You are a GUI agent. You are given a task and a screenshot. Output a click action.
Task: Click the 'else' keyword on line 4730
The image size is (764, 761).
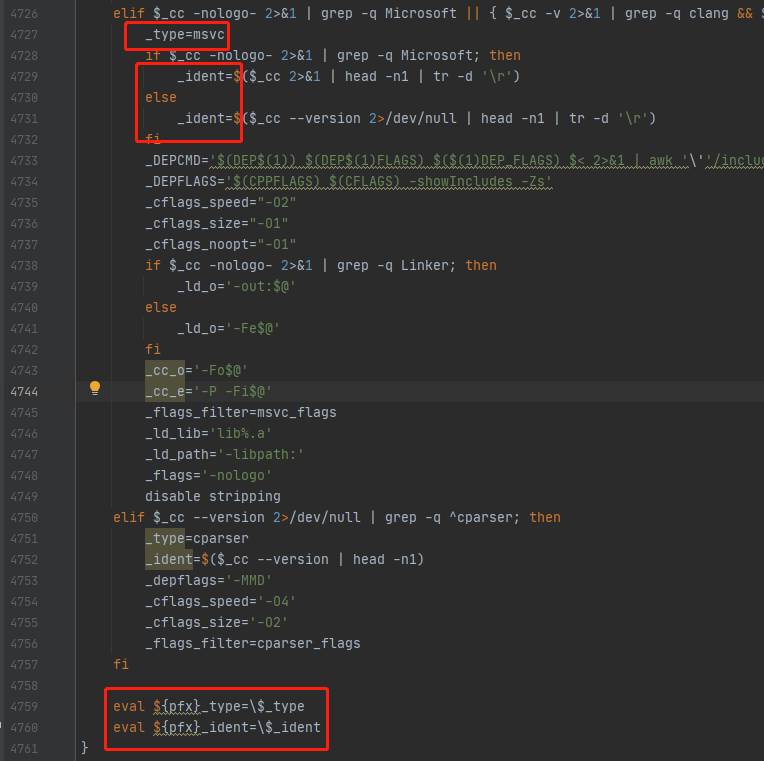click(161, 98)
